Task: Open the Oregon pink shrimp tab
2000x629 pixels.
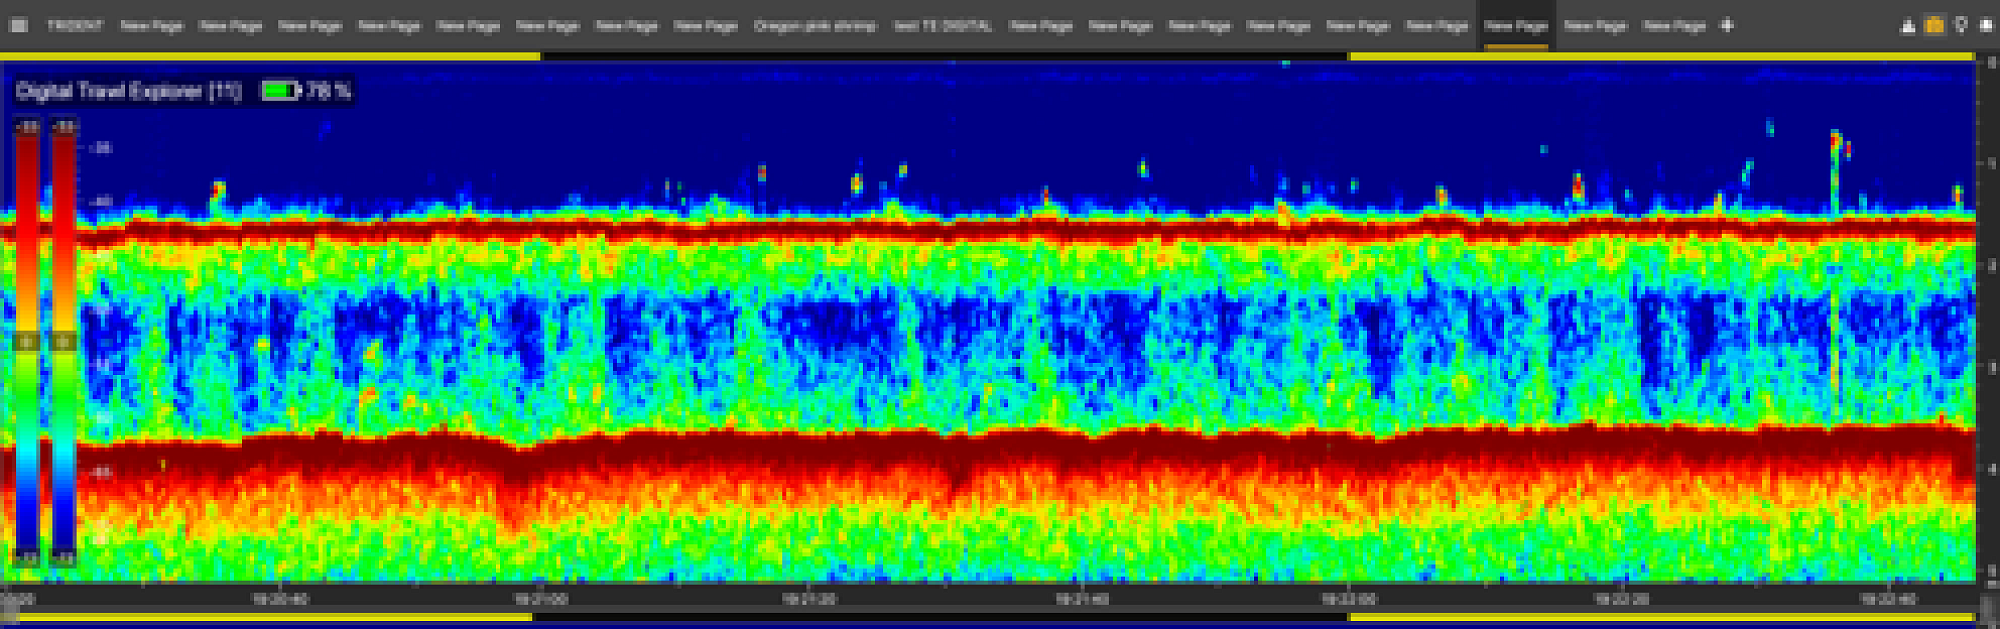Action: click(814, 26)
